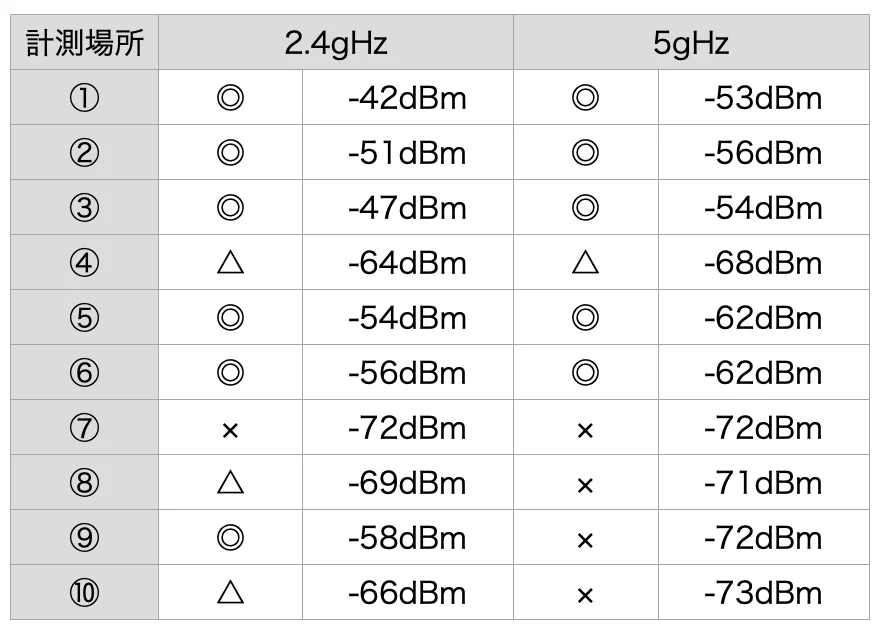Click the circled number ④ row label
The image size is (882, 636).
click(84, 263)
